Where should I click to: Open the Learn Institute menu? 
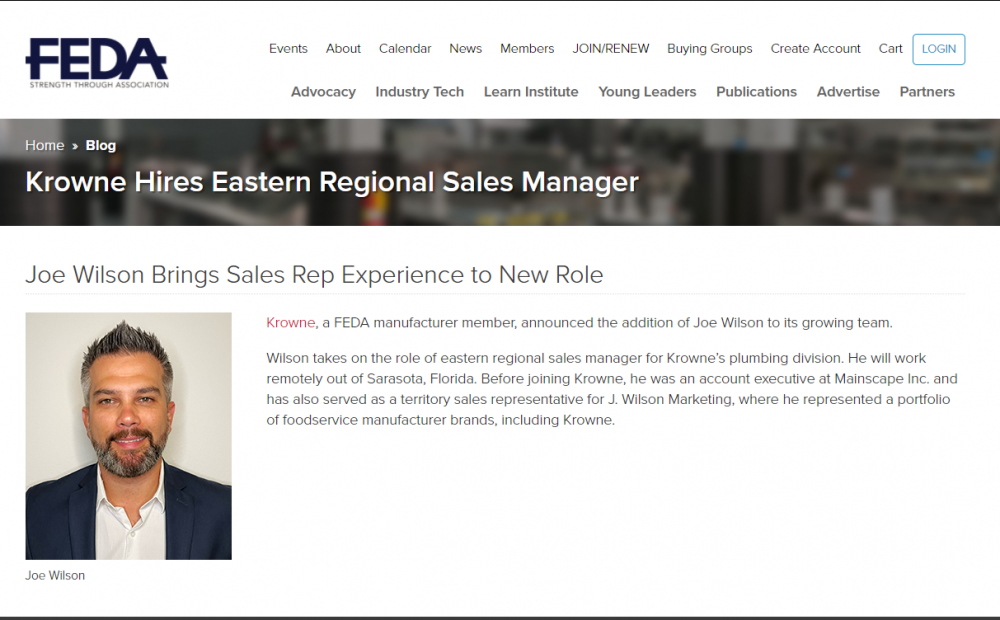tap(531, 92)
